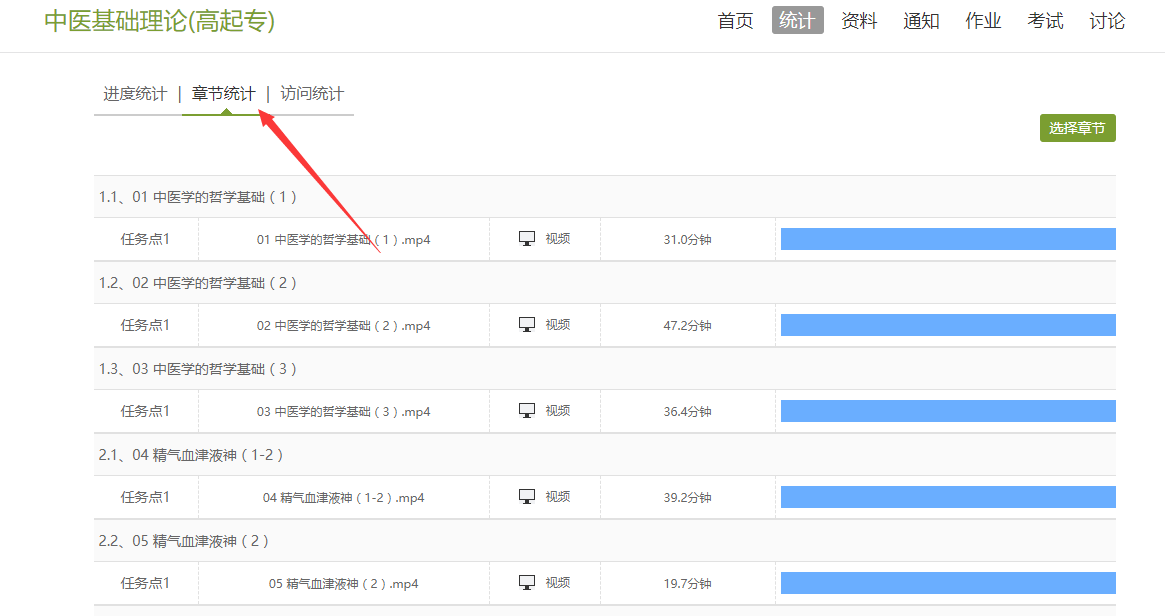Screen dimensions: 1165x616
Task: Go to 首页 in top navigation
Action: click(x=735, y=21)
